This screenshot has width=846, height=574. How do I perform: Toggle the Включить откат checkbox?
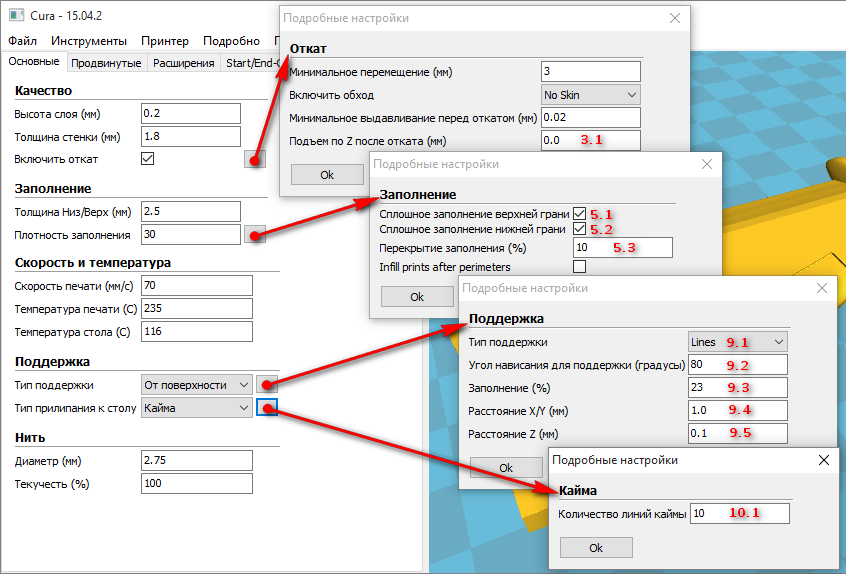[x=148, y=159]
